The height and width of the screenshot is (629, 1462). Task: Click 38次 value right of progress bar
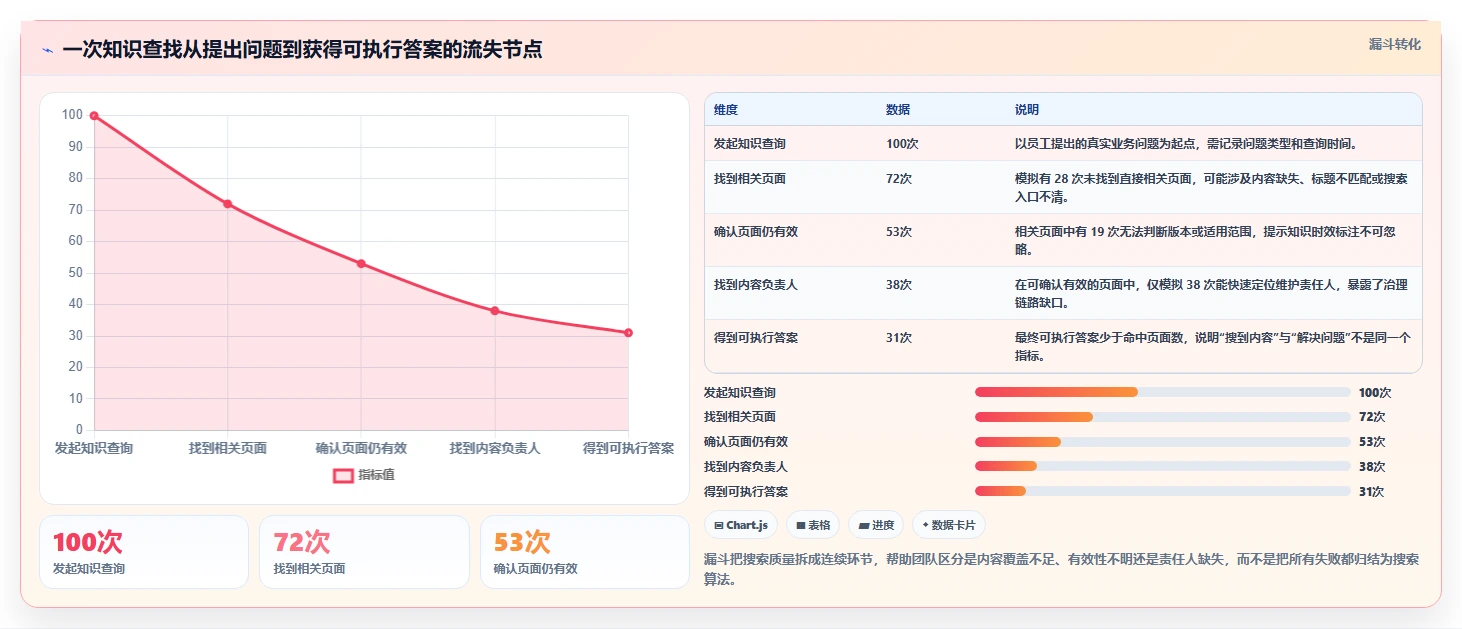1372,467
